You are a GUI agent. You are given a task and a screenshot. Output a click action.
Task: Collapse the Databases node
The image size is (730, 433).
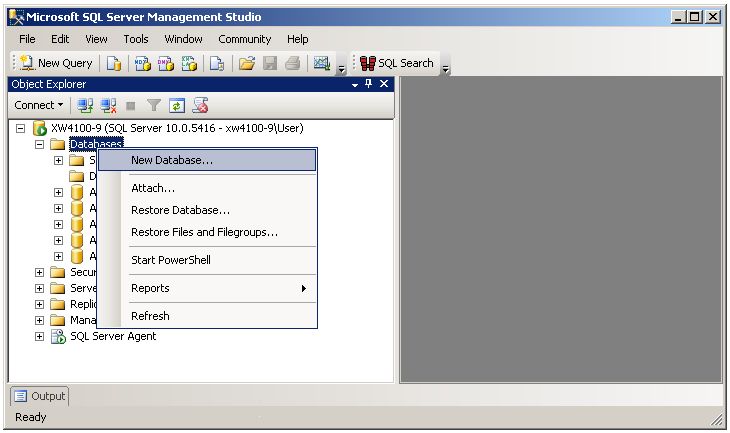(40, 144)
